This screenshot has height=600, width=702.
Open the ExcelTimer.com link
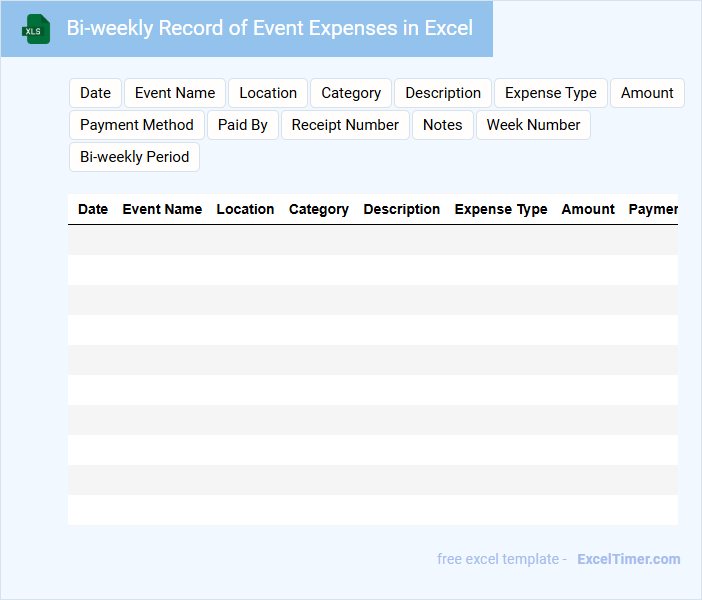click(x=628, y=559)
